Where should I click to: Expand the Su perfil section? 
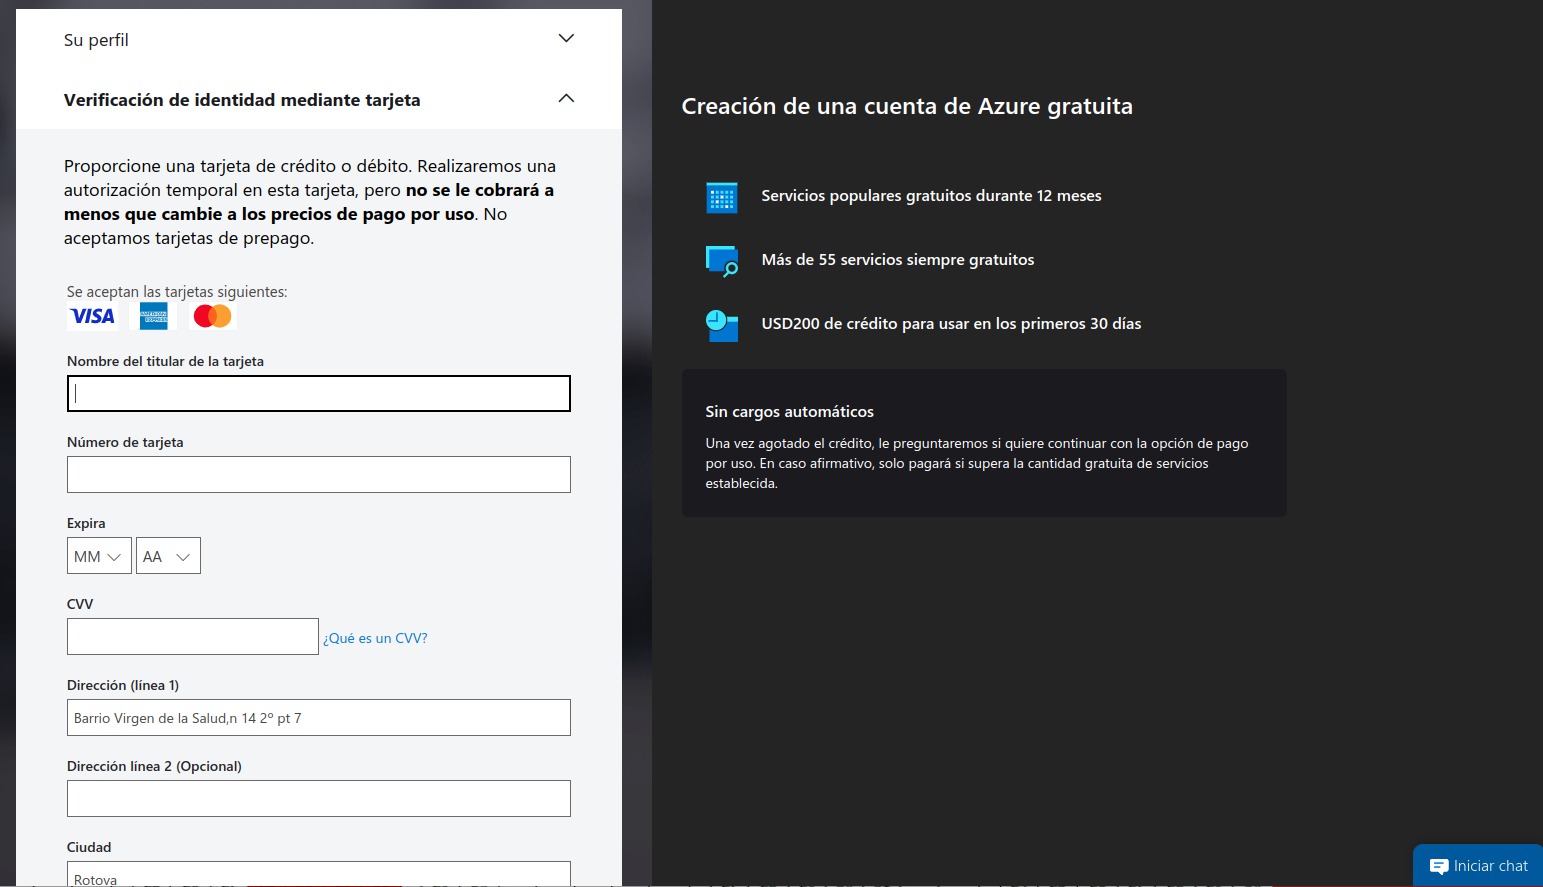click(566, 39)
